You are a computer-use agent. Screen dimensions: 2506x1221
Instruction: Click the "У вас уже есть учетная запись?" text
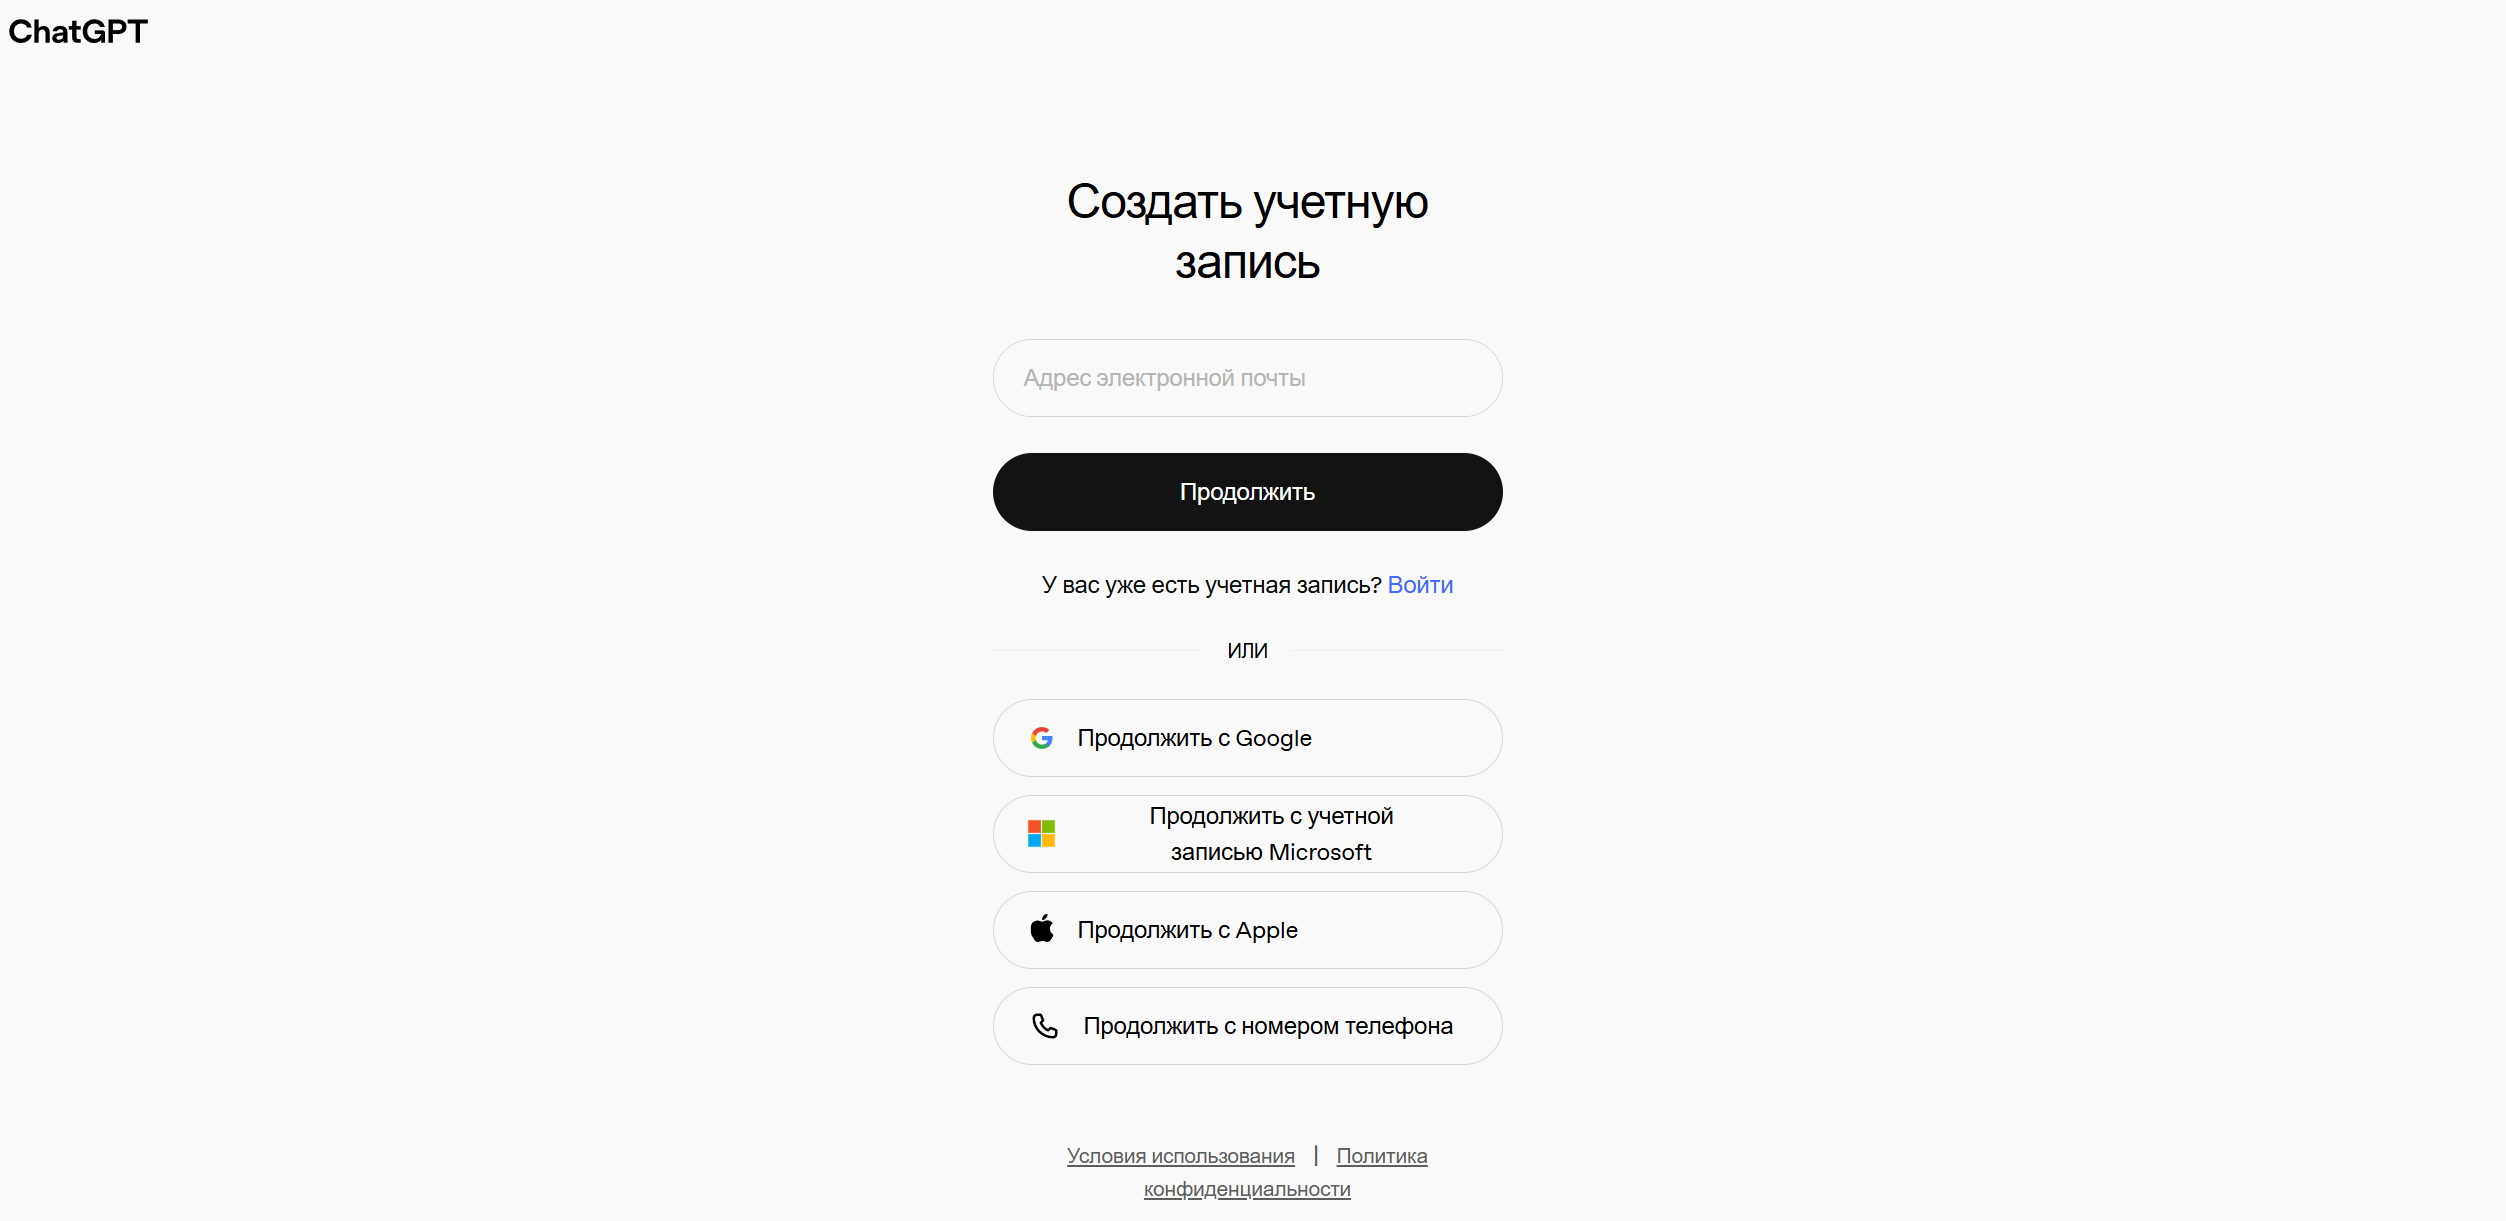(1211, 585)
